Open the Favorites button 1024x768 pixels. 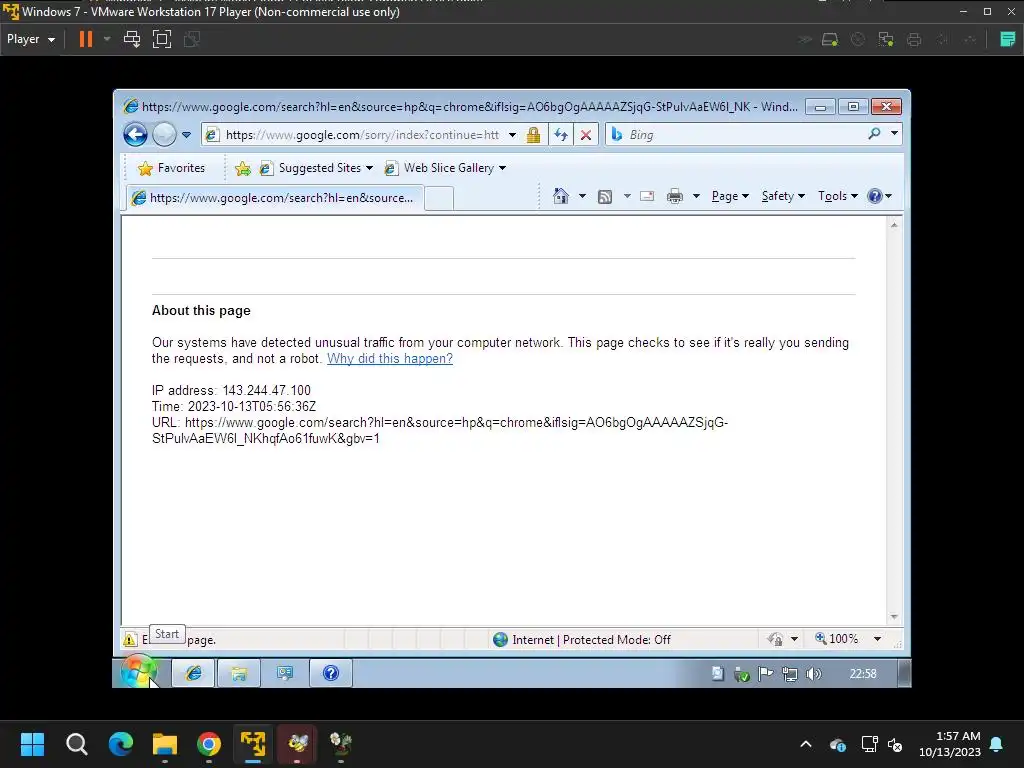click(x=171, y=168)
